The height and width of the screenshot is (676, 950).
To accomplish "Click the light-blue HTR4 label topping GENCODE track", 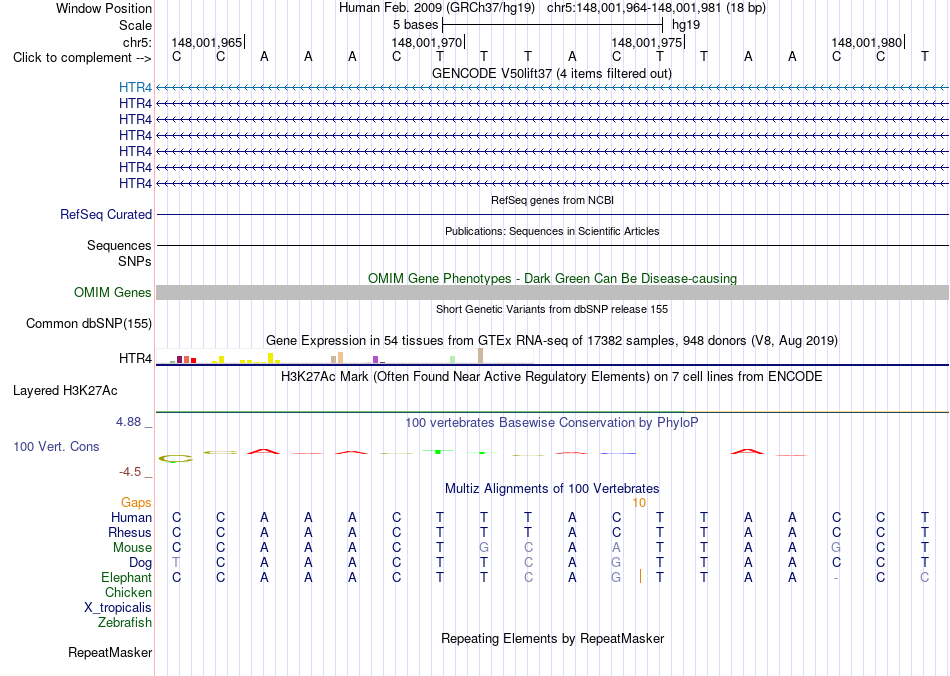I will (x=135, y=87).
